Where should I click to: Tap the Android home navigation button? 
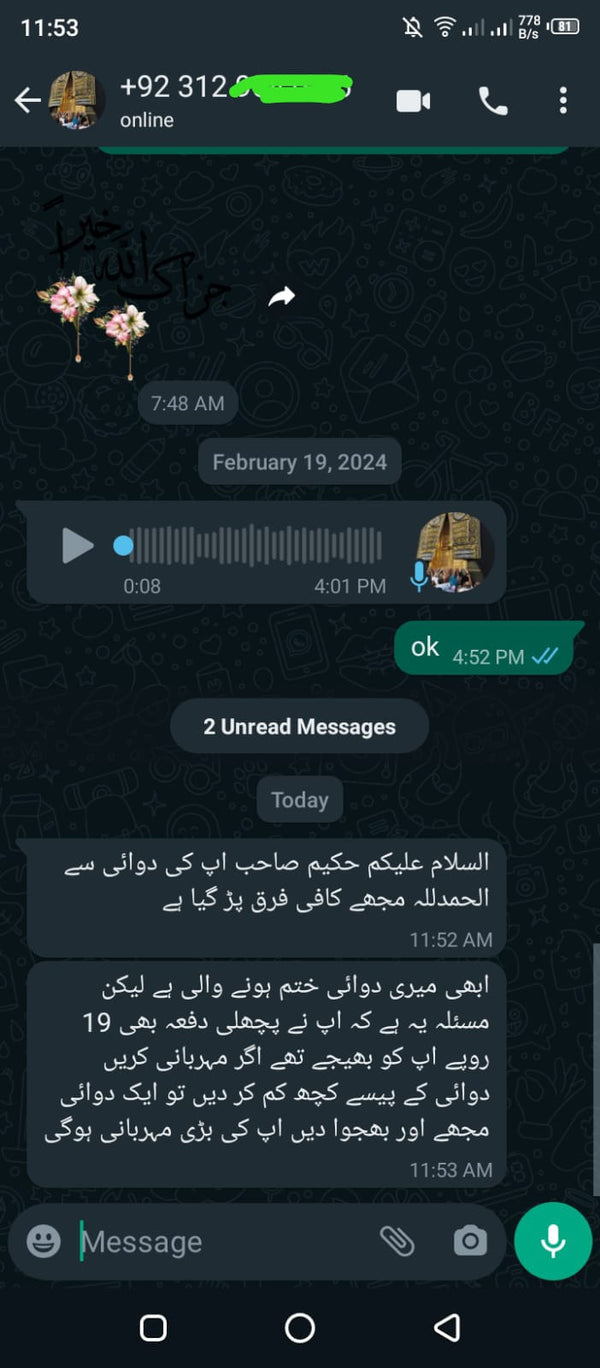click(x=300, y=1328)
